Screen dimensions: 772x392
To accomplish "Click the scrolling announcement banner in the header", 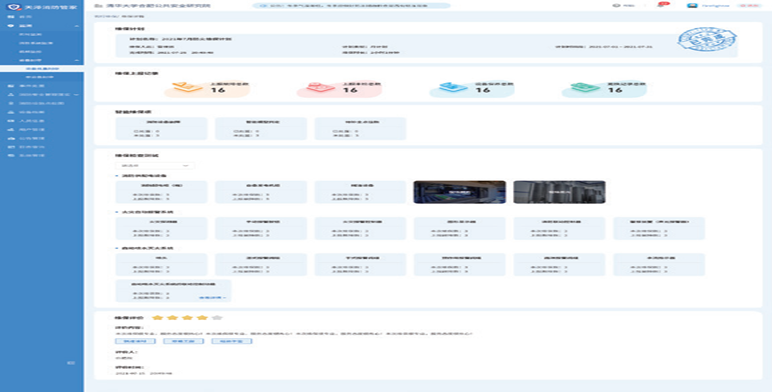I will (352, 5).
